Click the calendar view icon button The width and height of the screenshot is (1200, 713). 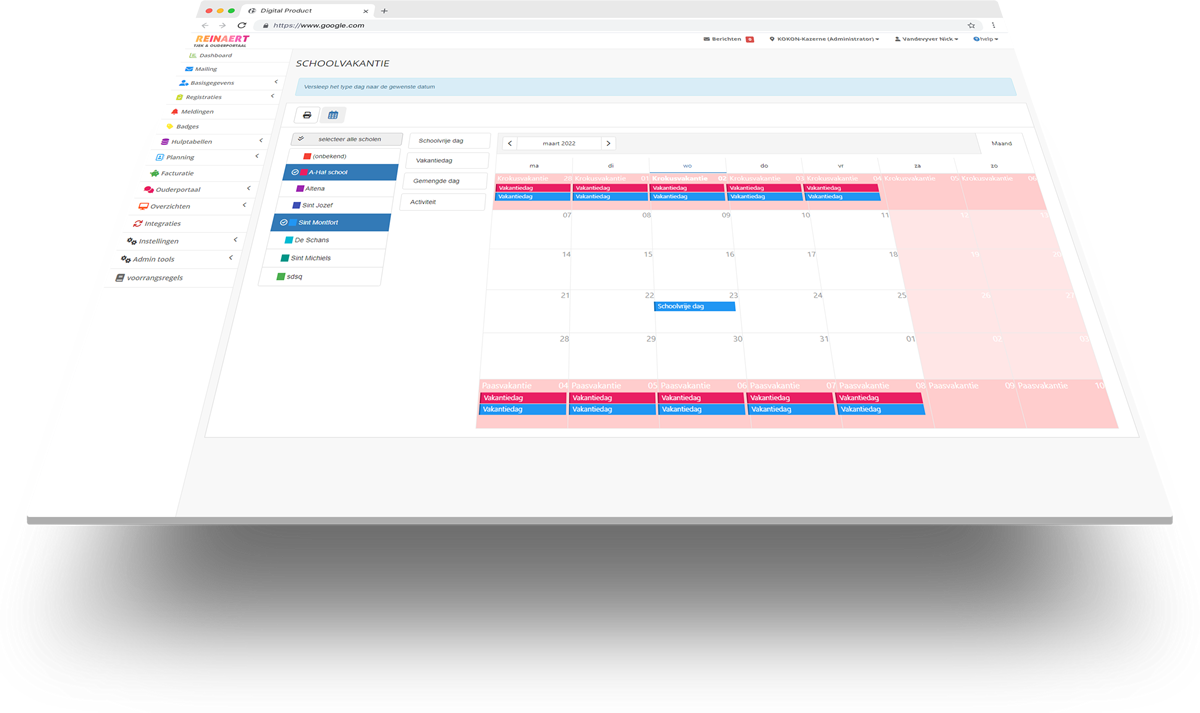tap(333, 115)
